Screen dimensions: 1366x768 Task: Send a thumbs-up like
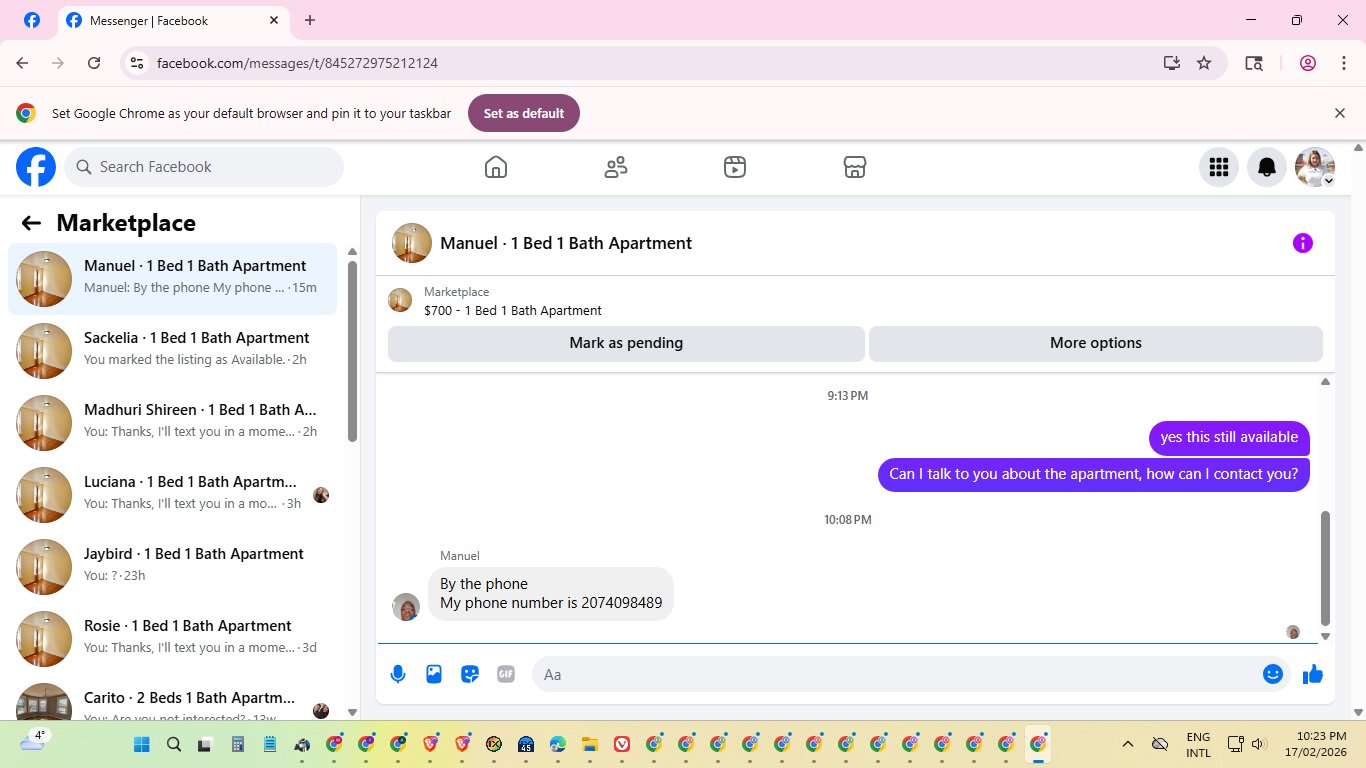pyautogui.click(x=1313, y=674)
